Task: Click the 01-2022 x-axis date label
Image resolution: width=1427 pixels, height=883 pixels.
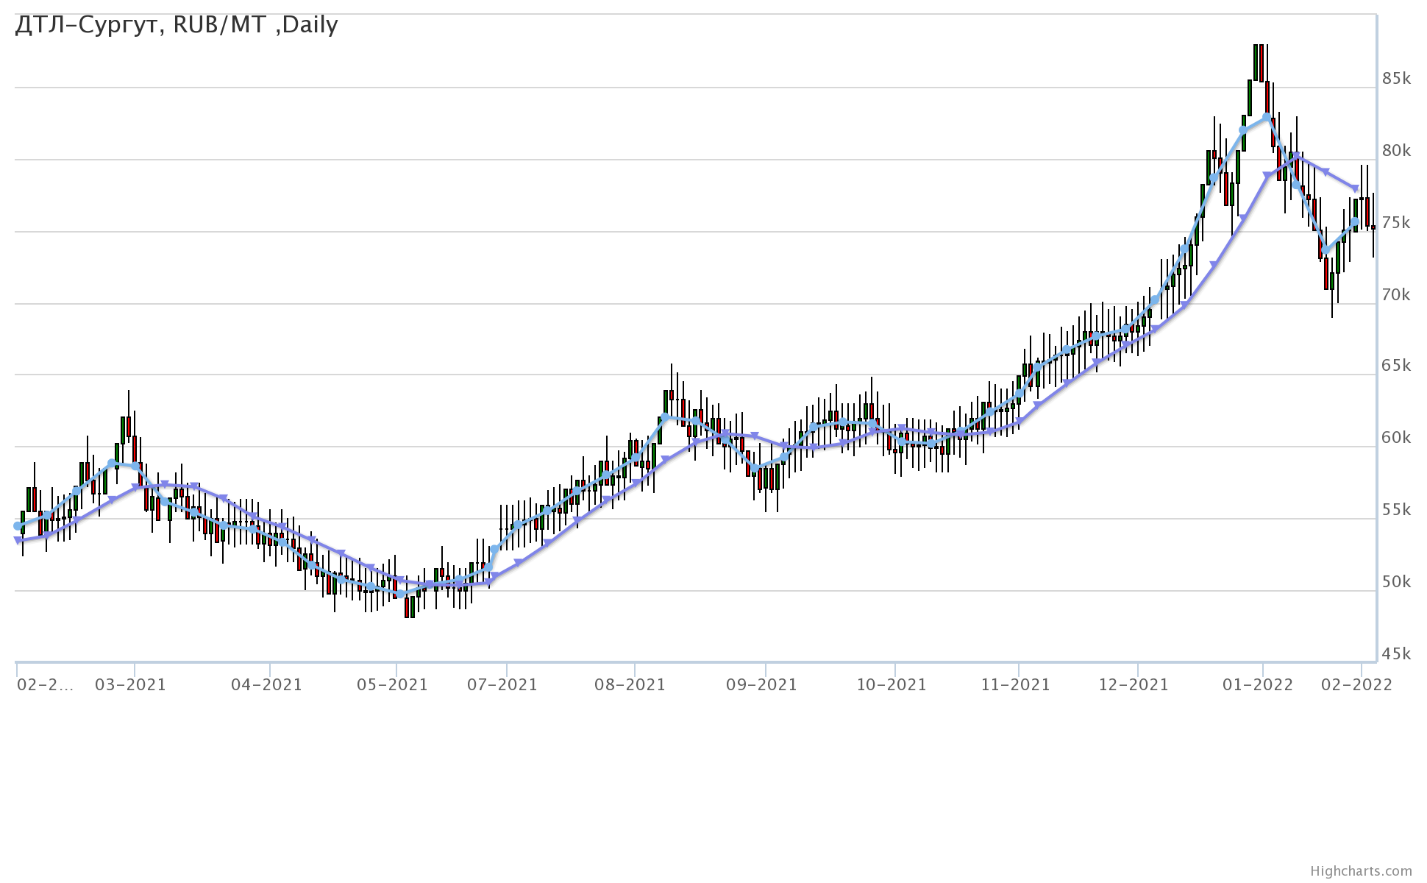Action: click(x=1258, y=685)
